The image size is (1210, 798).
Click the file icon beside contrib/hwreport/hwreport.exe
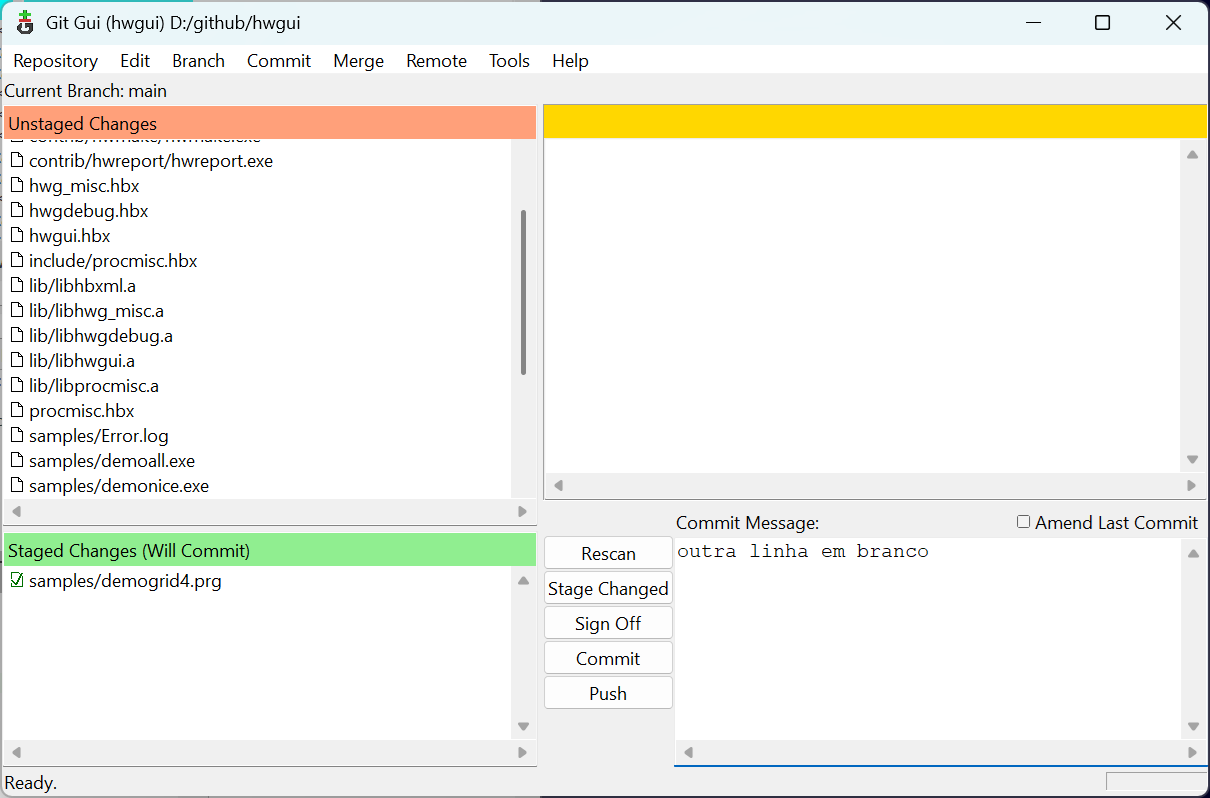(x=17, y=161)
